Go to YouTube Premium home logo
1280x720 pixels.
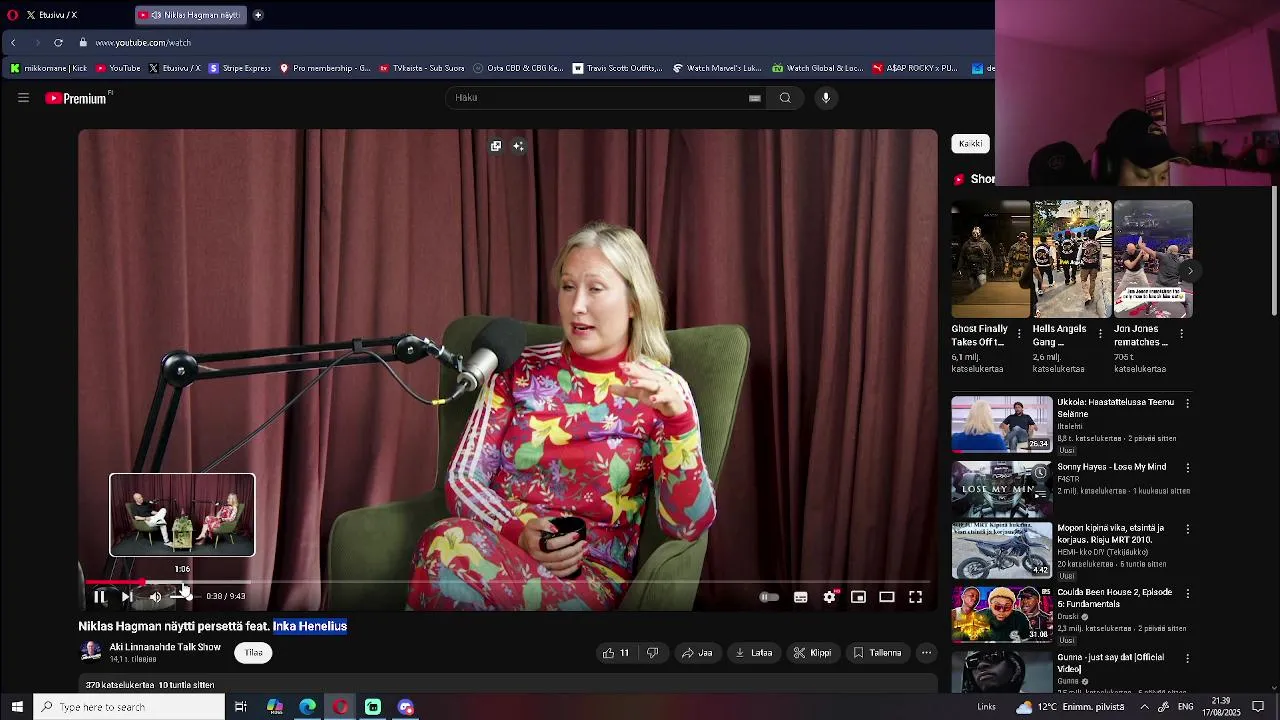point(76,98)
